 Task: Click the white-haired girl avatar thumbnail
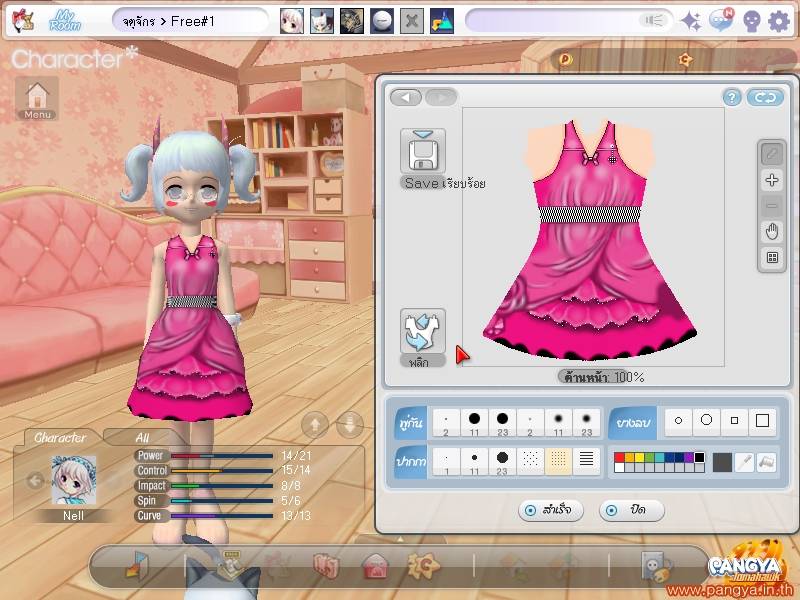tap(291, 21)
